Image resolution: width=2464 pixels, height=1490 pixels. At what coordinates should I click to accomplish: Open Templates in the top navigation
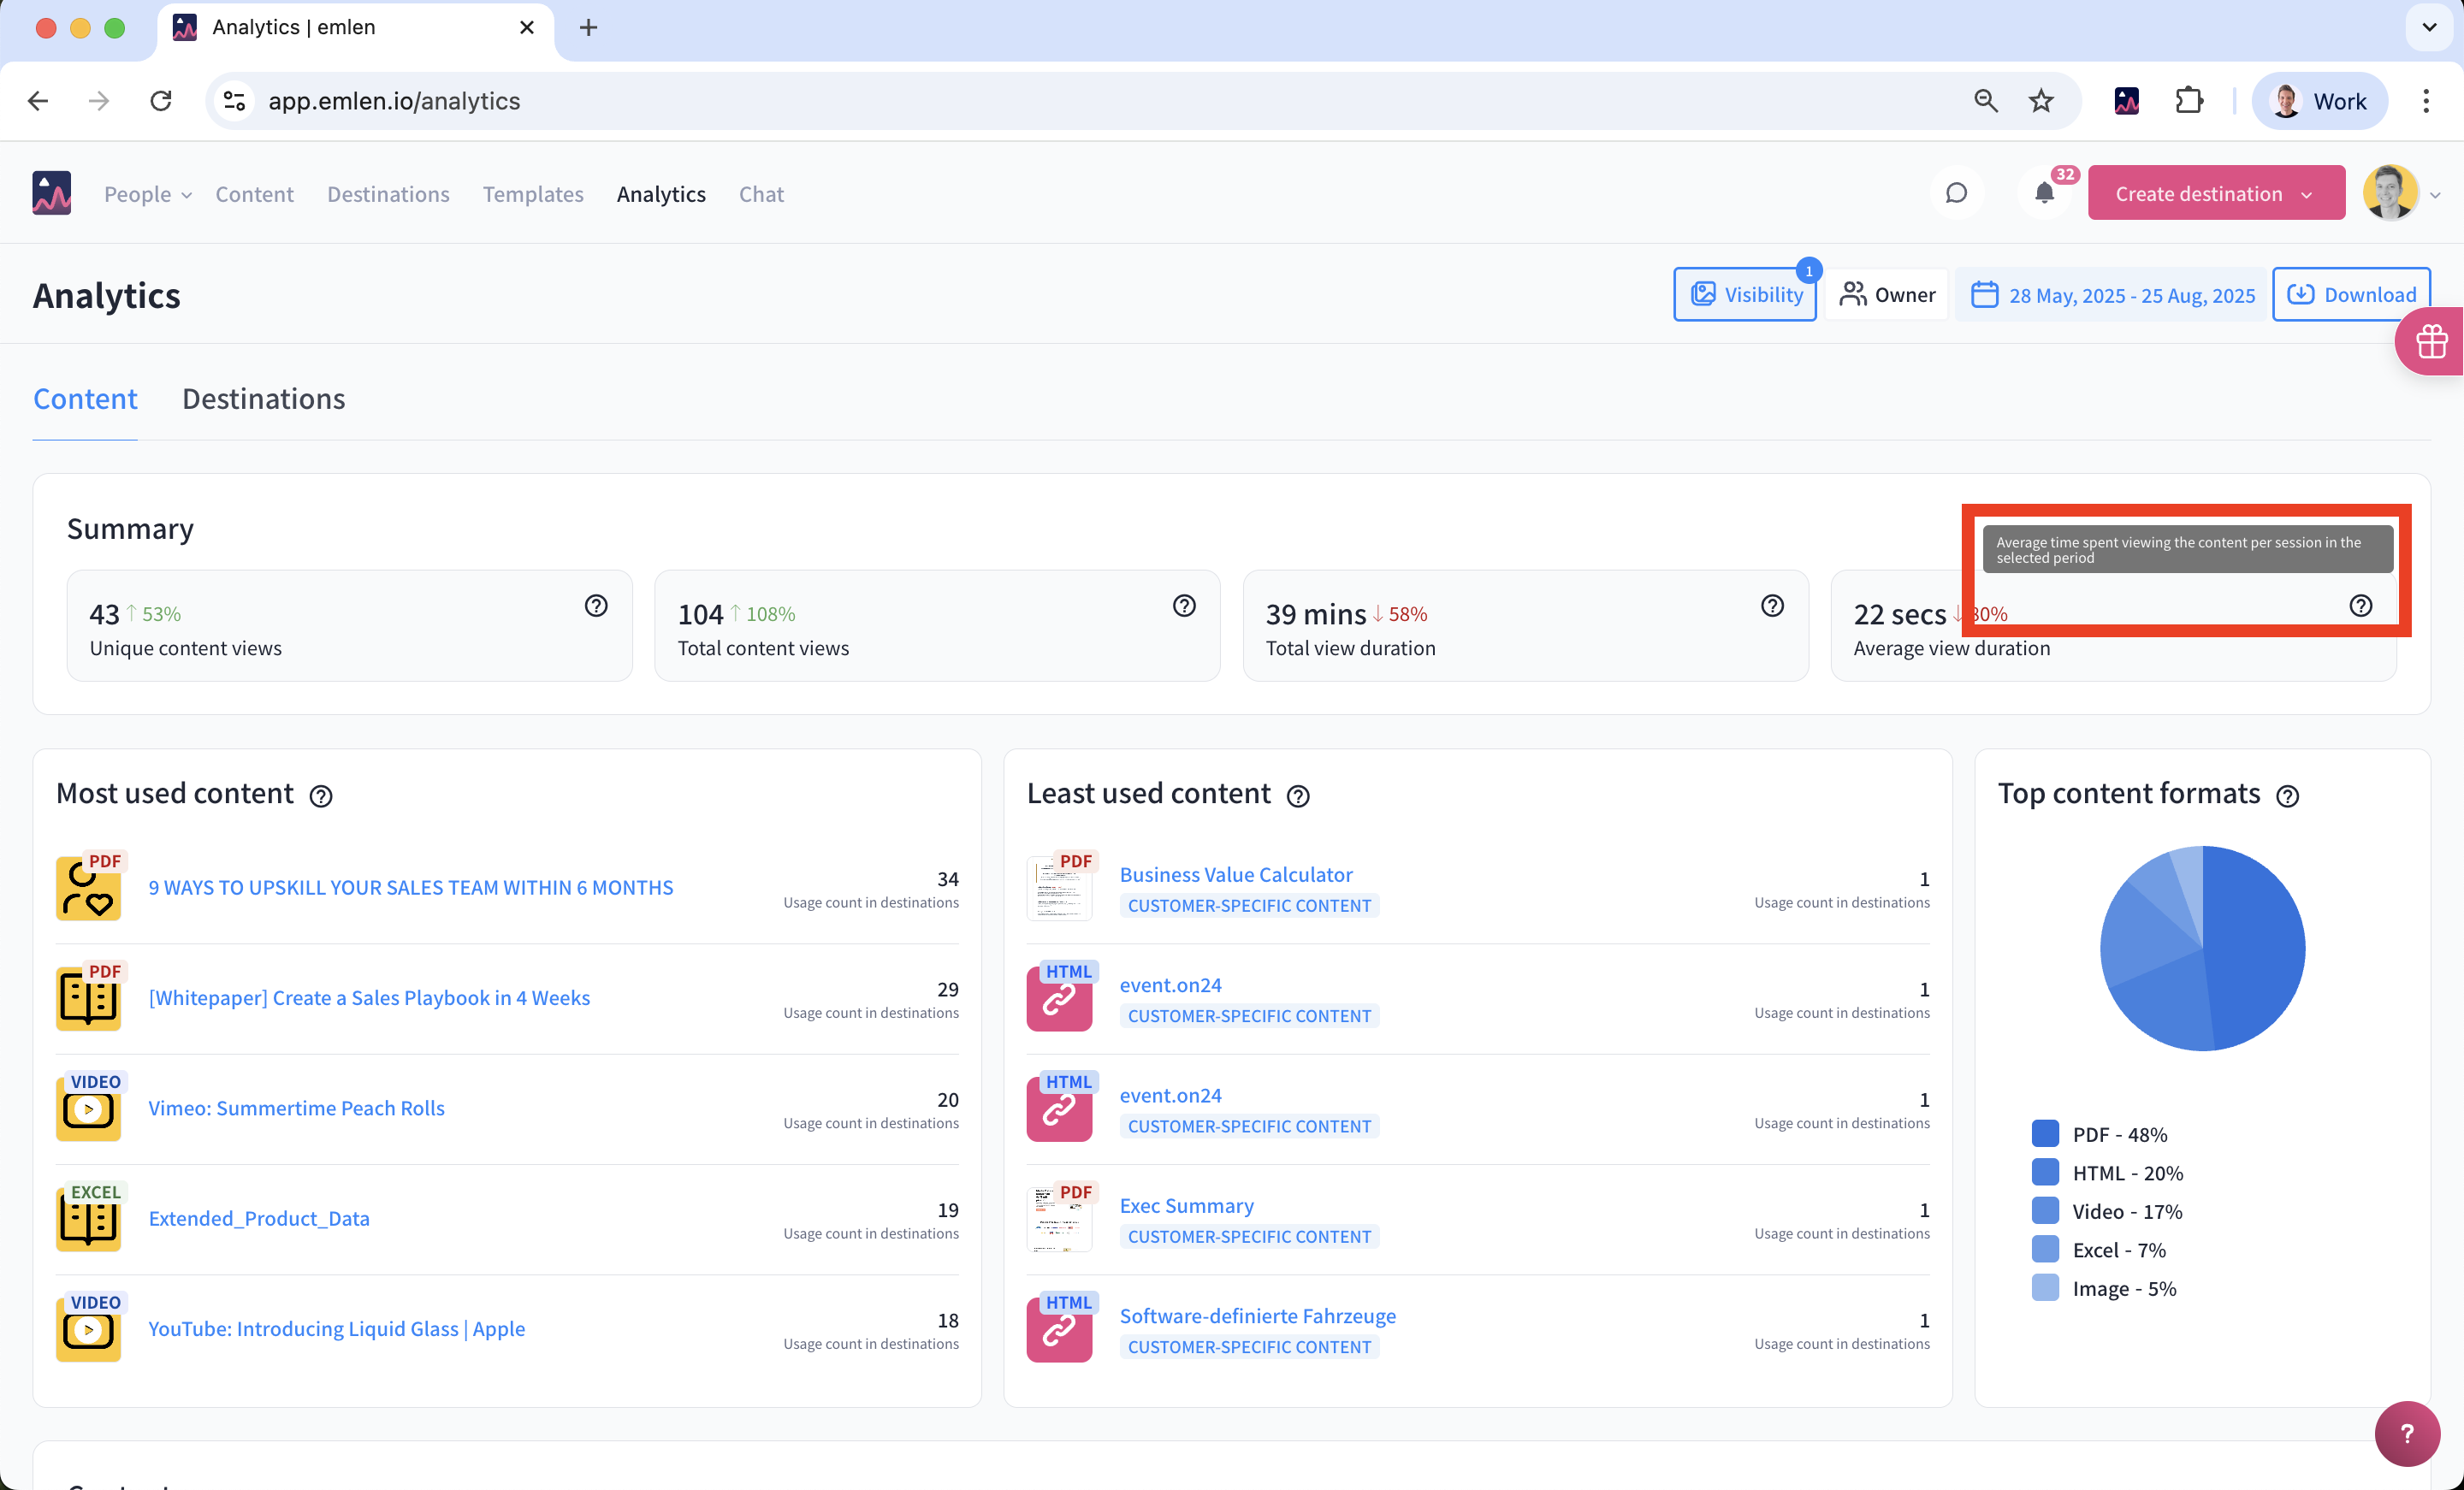pos(533,194)
